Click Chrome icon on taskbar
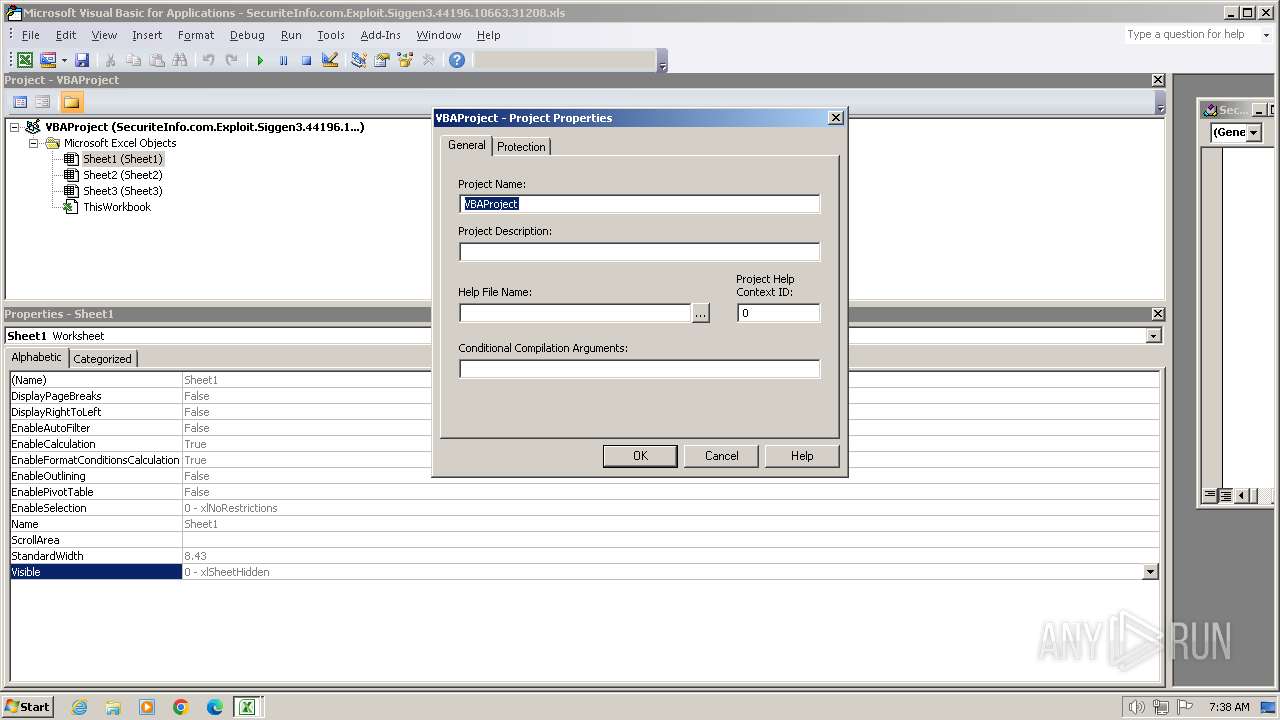 pyautogui.click(x=181, y=707)
